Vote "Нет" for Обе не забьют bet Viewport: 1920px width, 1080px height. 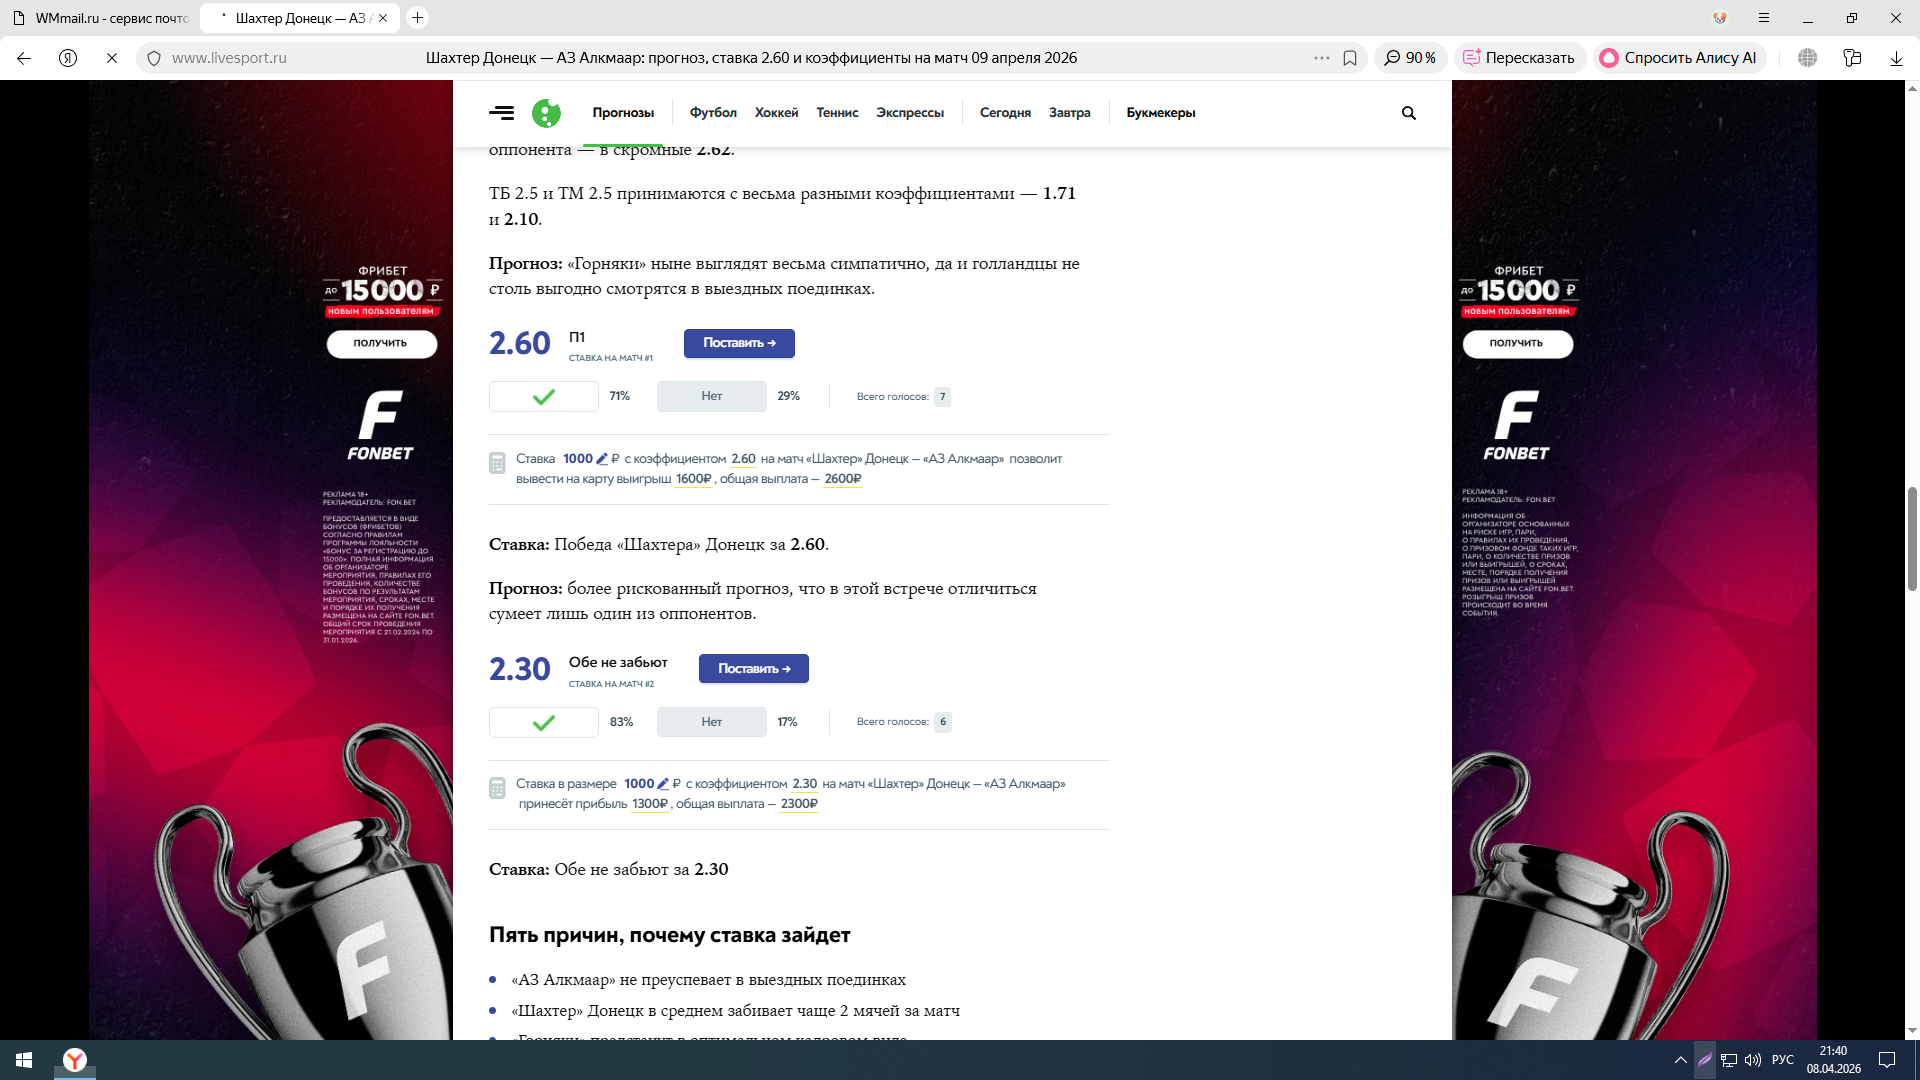click(711, 722)
